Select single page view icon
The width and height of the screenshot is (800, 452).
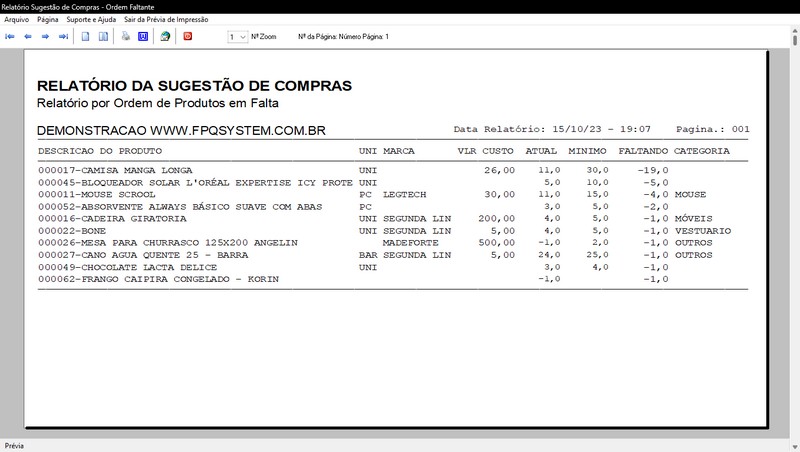tap(86, 37)
